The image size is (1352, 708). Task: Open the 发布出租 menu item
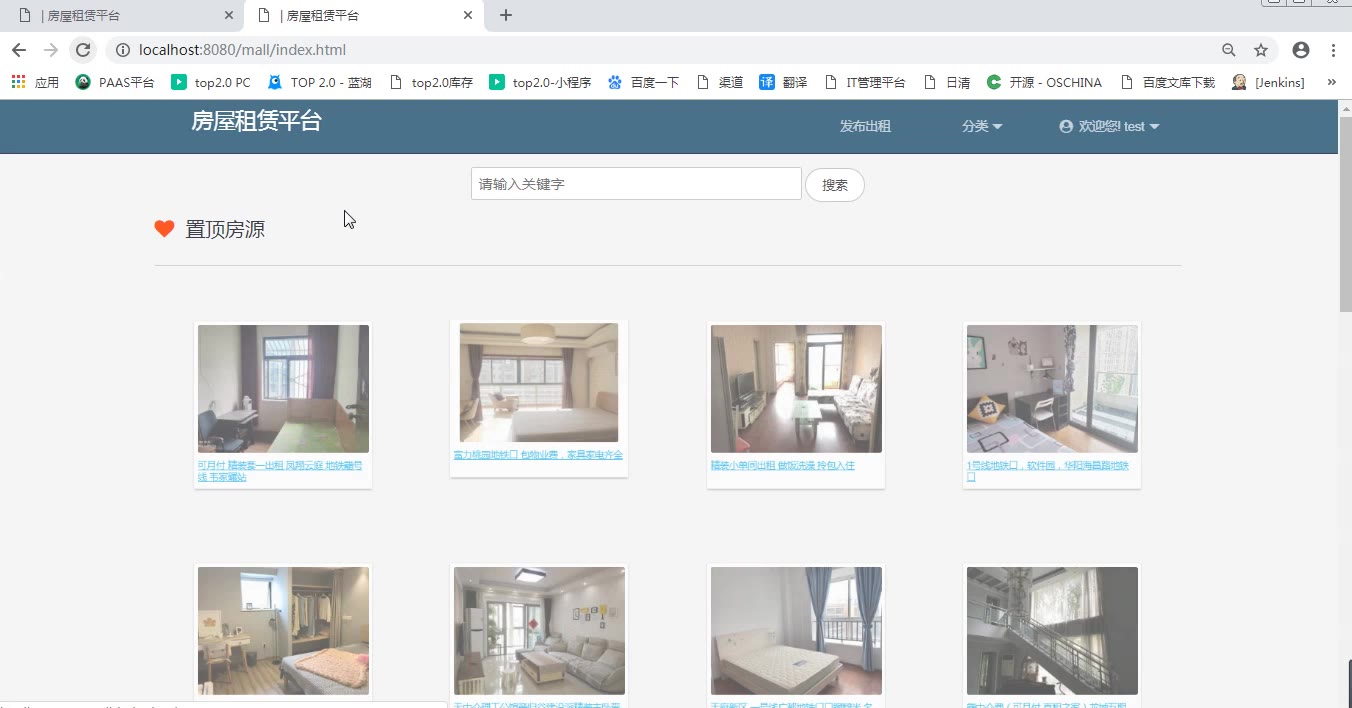pyautogui.click(x=865, y=126)
